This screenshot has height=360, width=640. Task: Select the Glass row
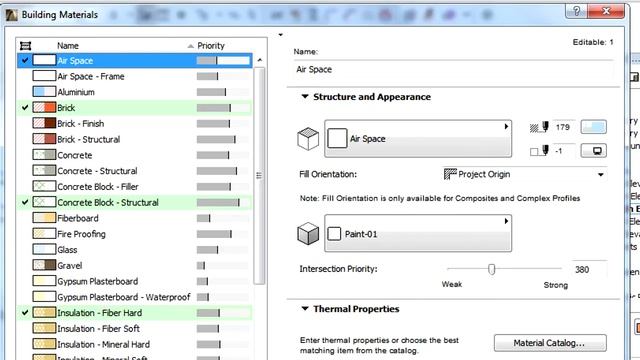[x=135, y=249]
